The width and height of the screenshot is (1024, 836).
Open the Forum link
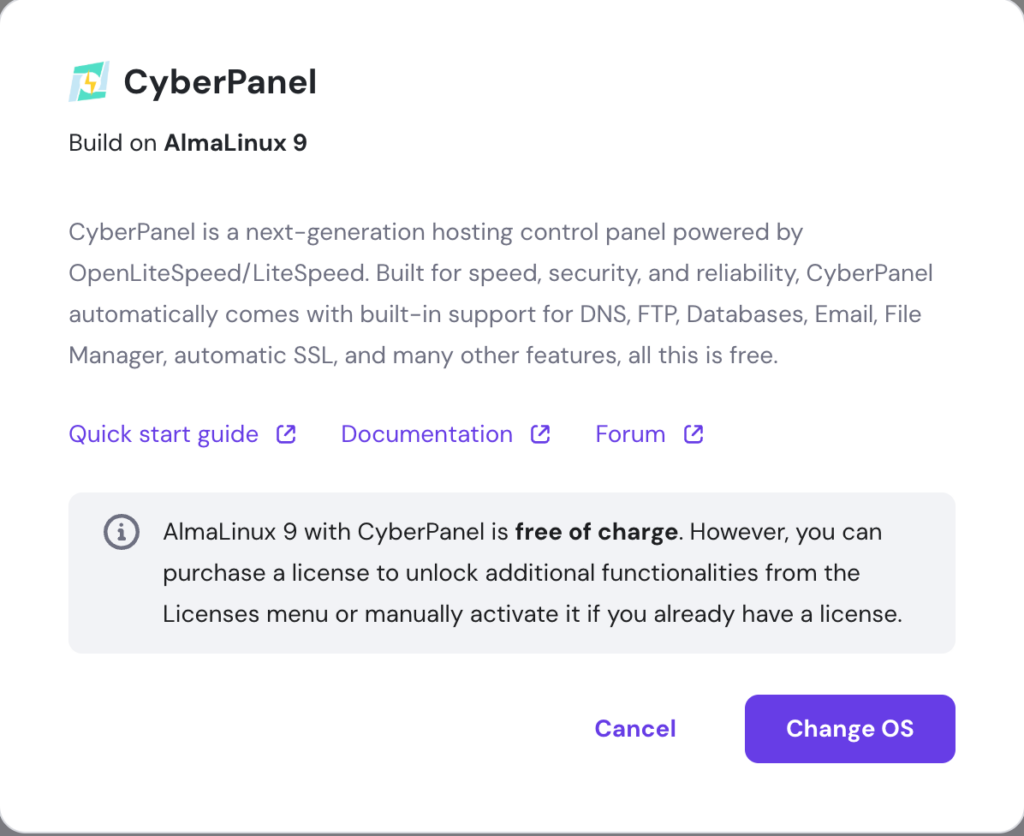point(630,434)
